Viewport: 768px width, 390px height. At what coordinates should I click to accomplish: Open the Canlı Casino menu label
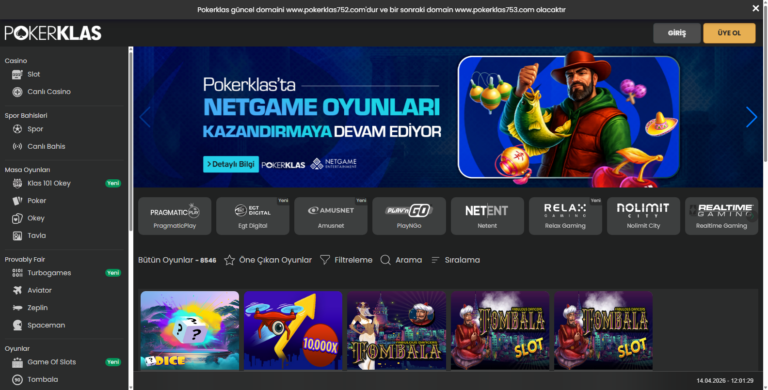(49, 92)
